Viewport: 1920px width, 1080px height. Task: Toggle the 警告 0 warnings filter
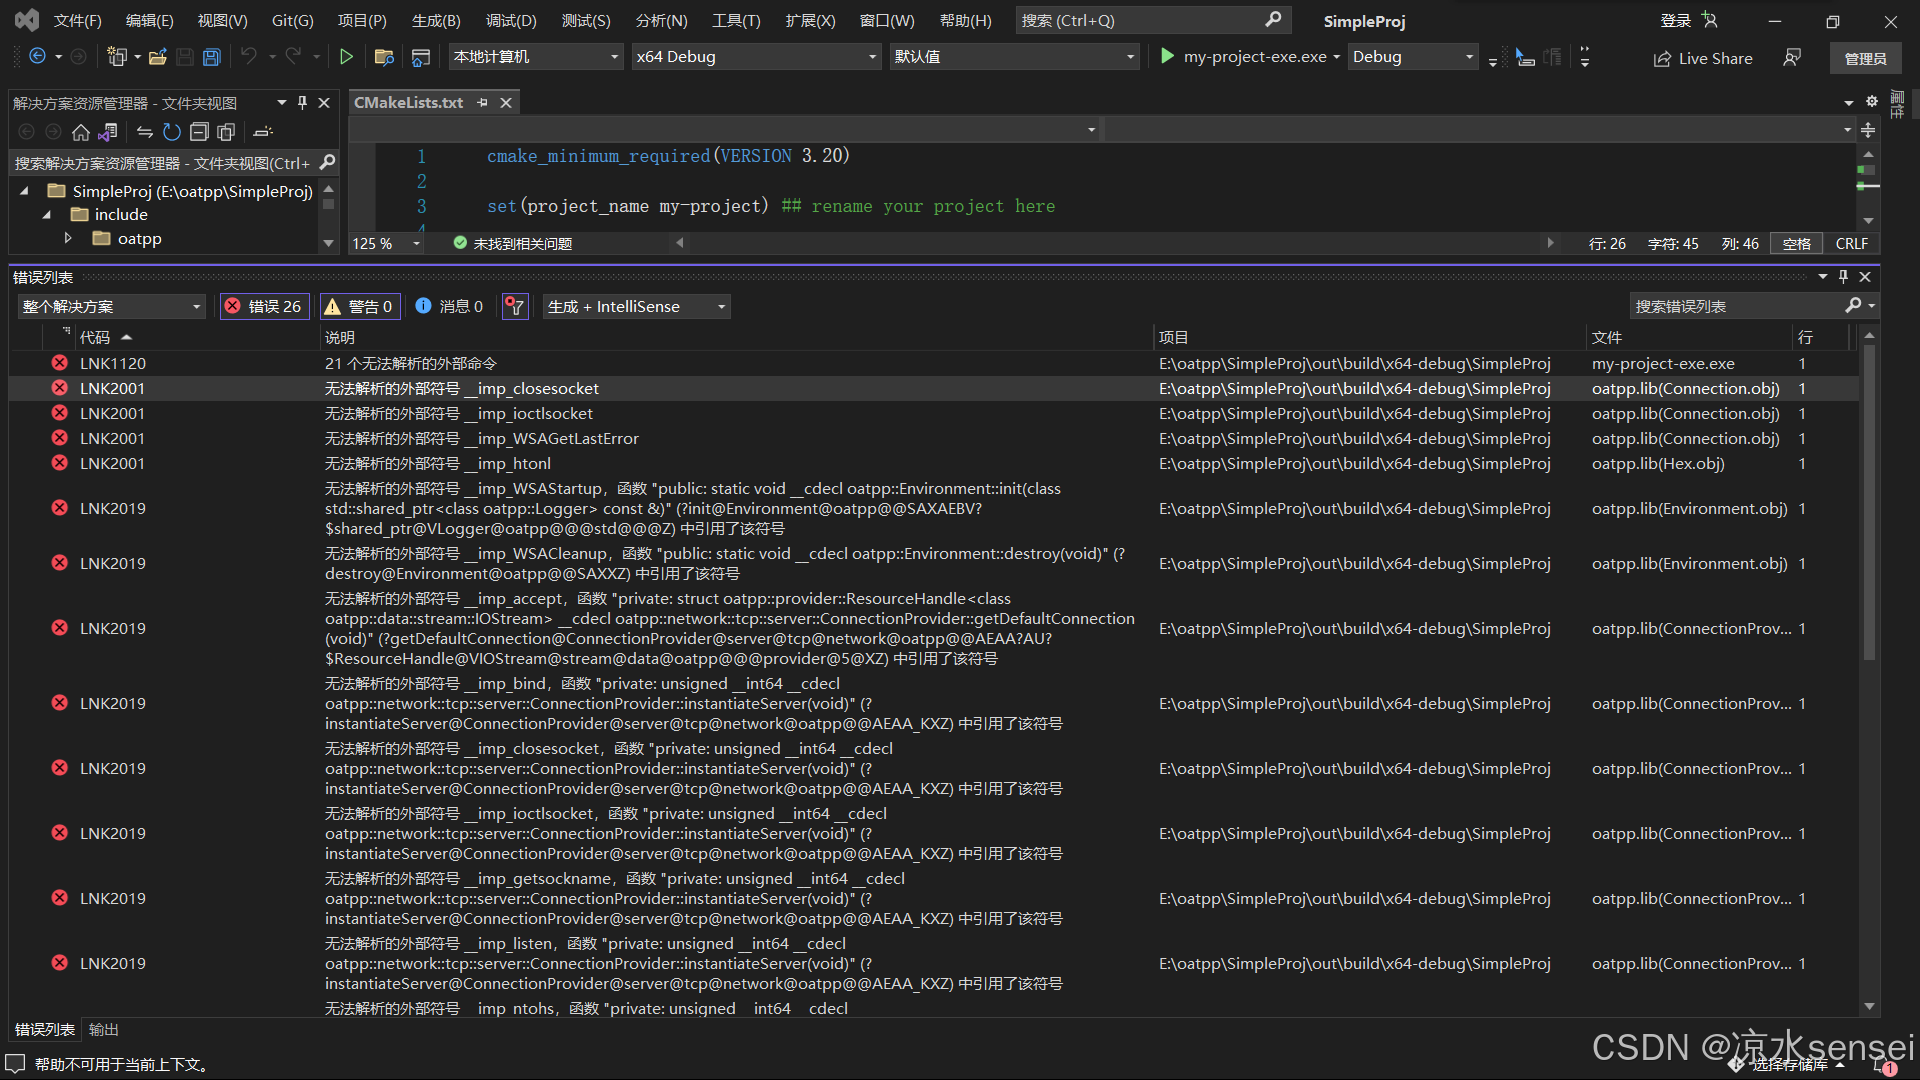pos(360,307)
